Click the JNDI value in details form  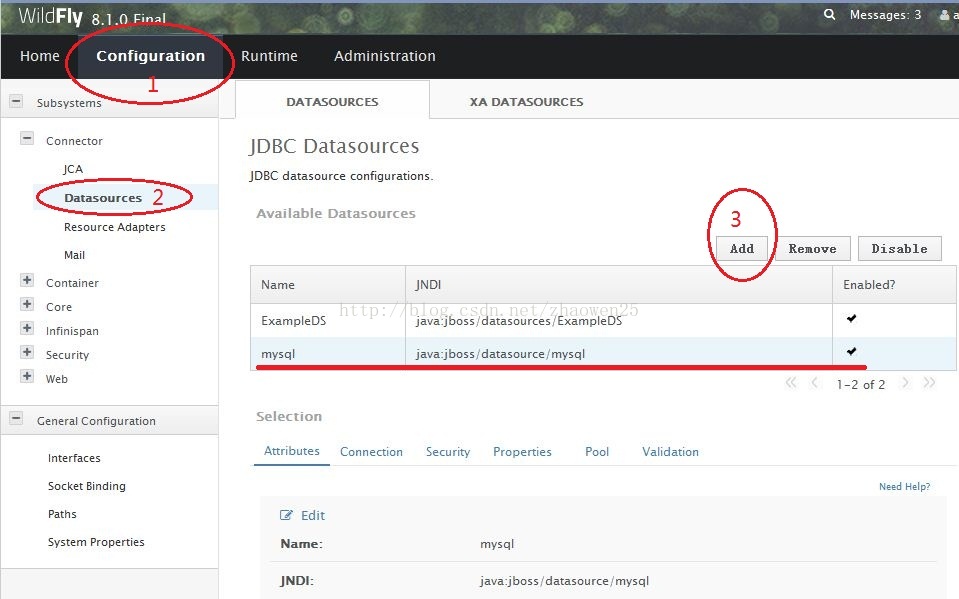565,581
